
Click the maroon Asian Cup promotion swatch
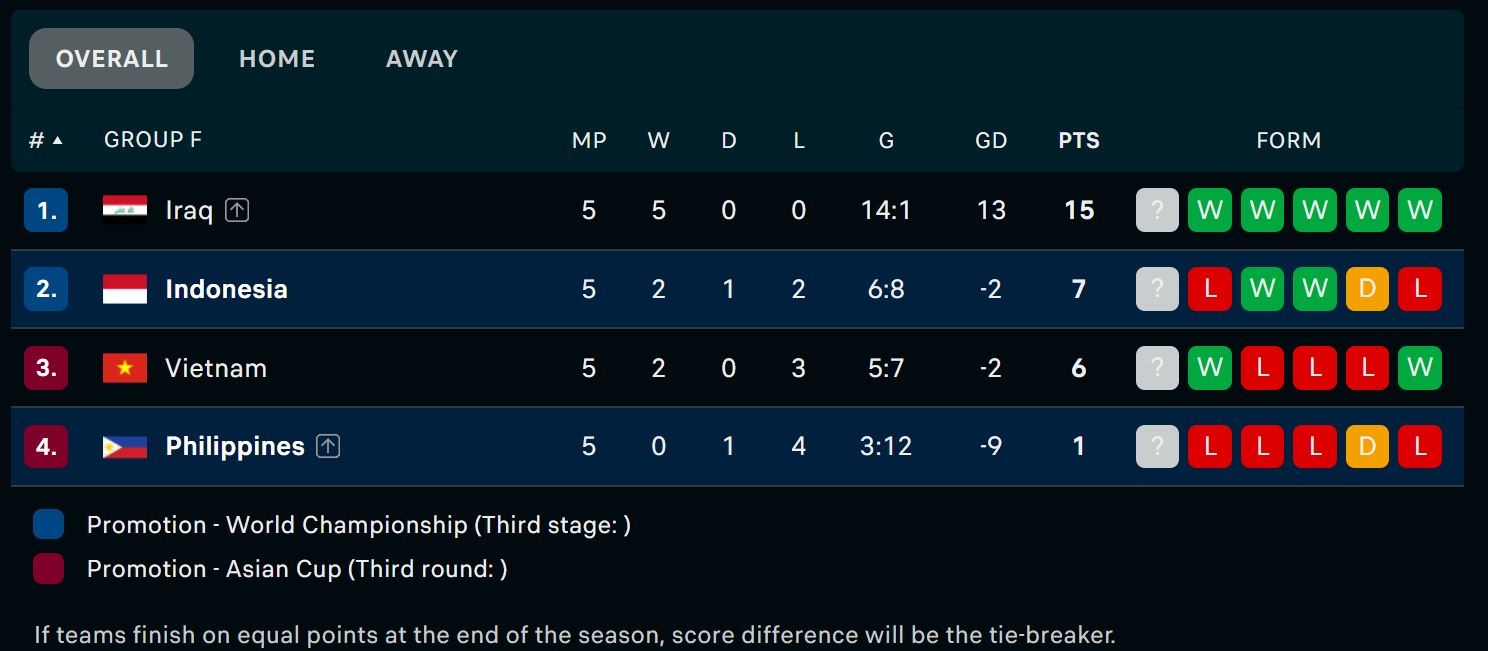click(x=48, y=568)
